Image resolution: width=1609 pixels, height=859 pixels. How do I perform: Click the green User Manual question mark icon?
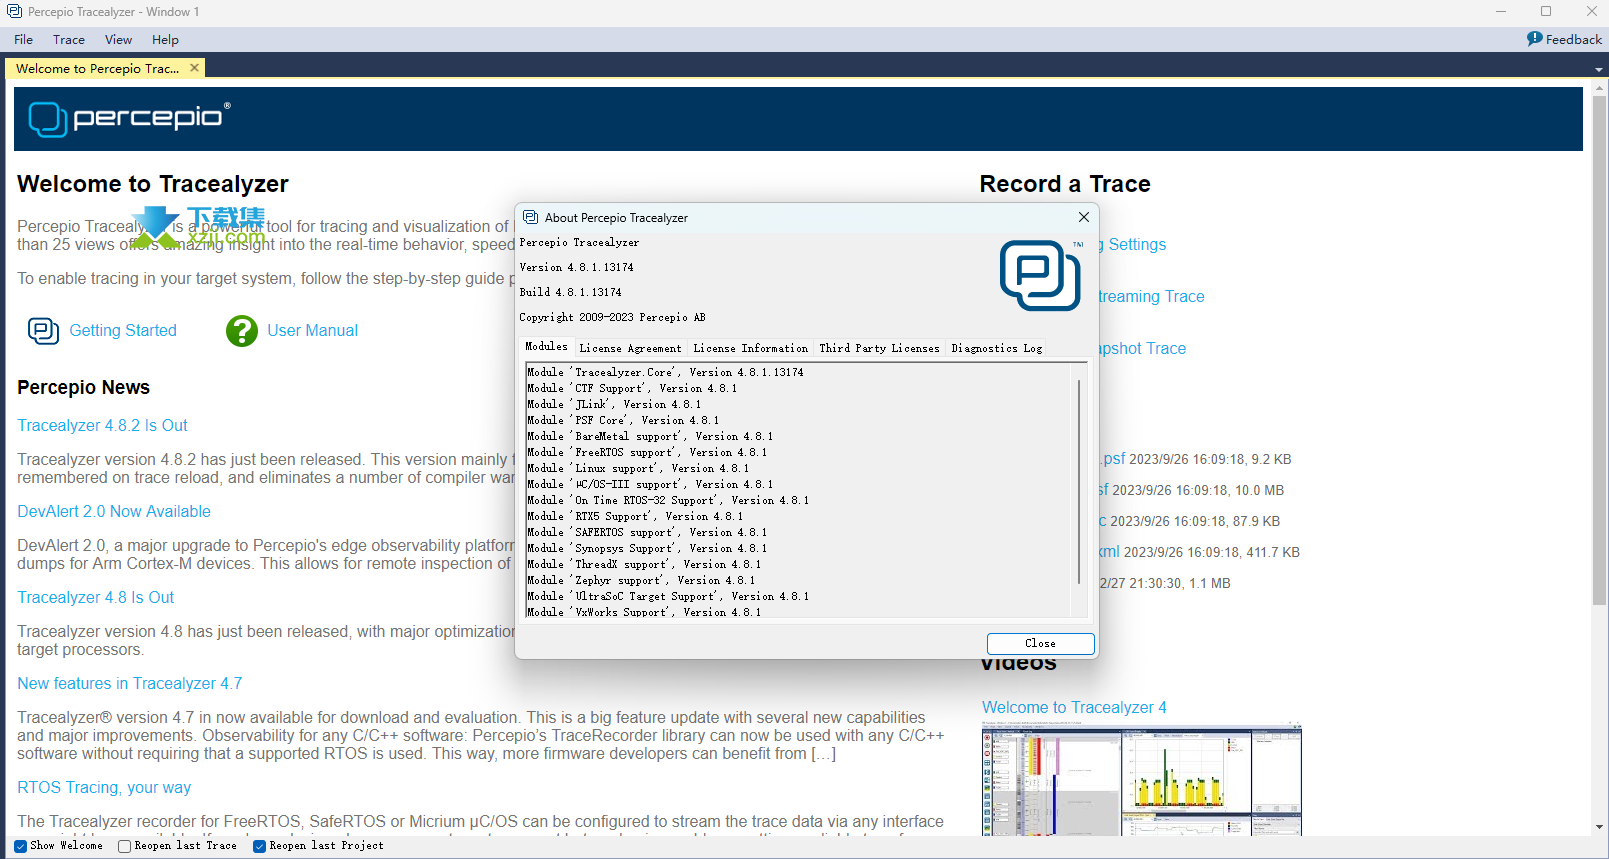(242, 331)
